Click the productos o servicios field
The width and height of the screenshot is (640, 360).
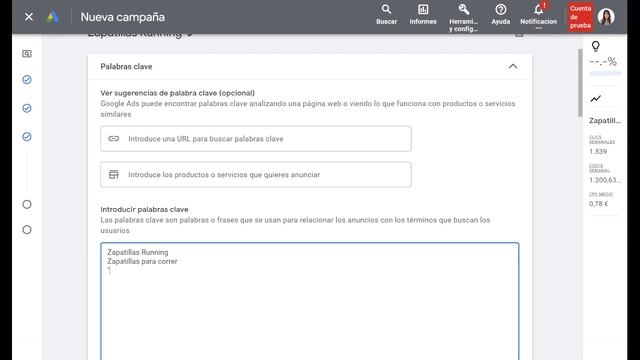(256, 175)
